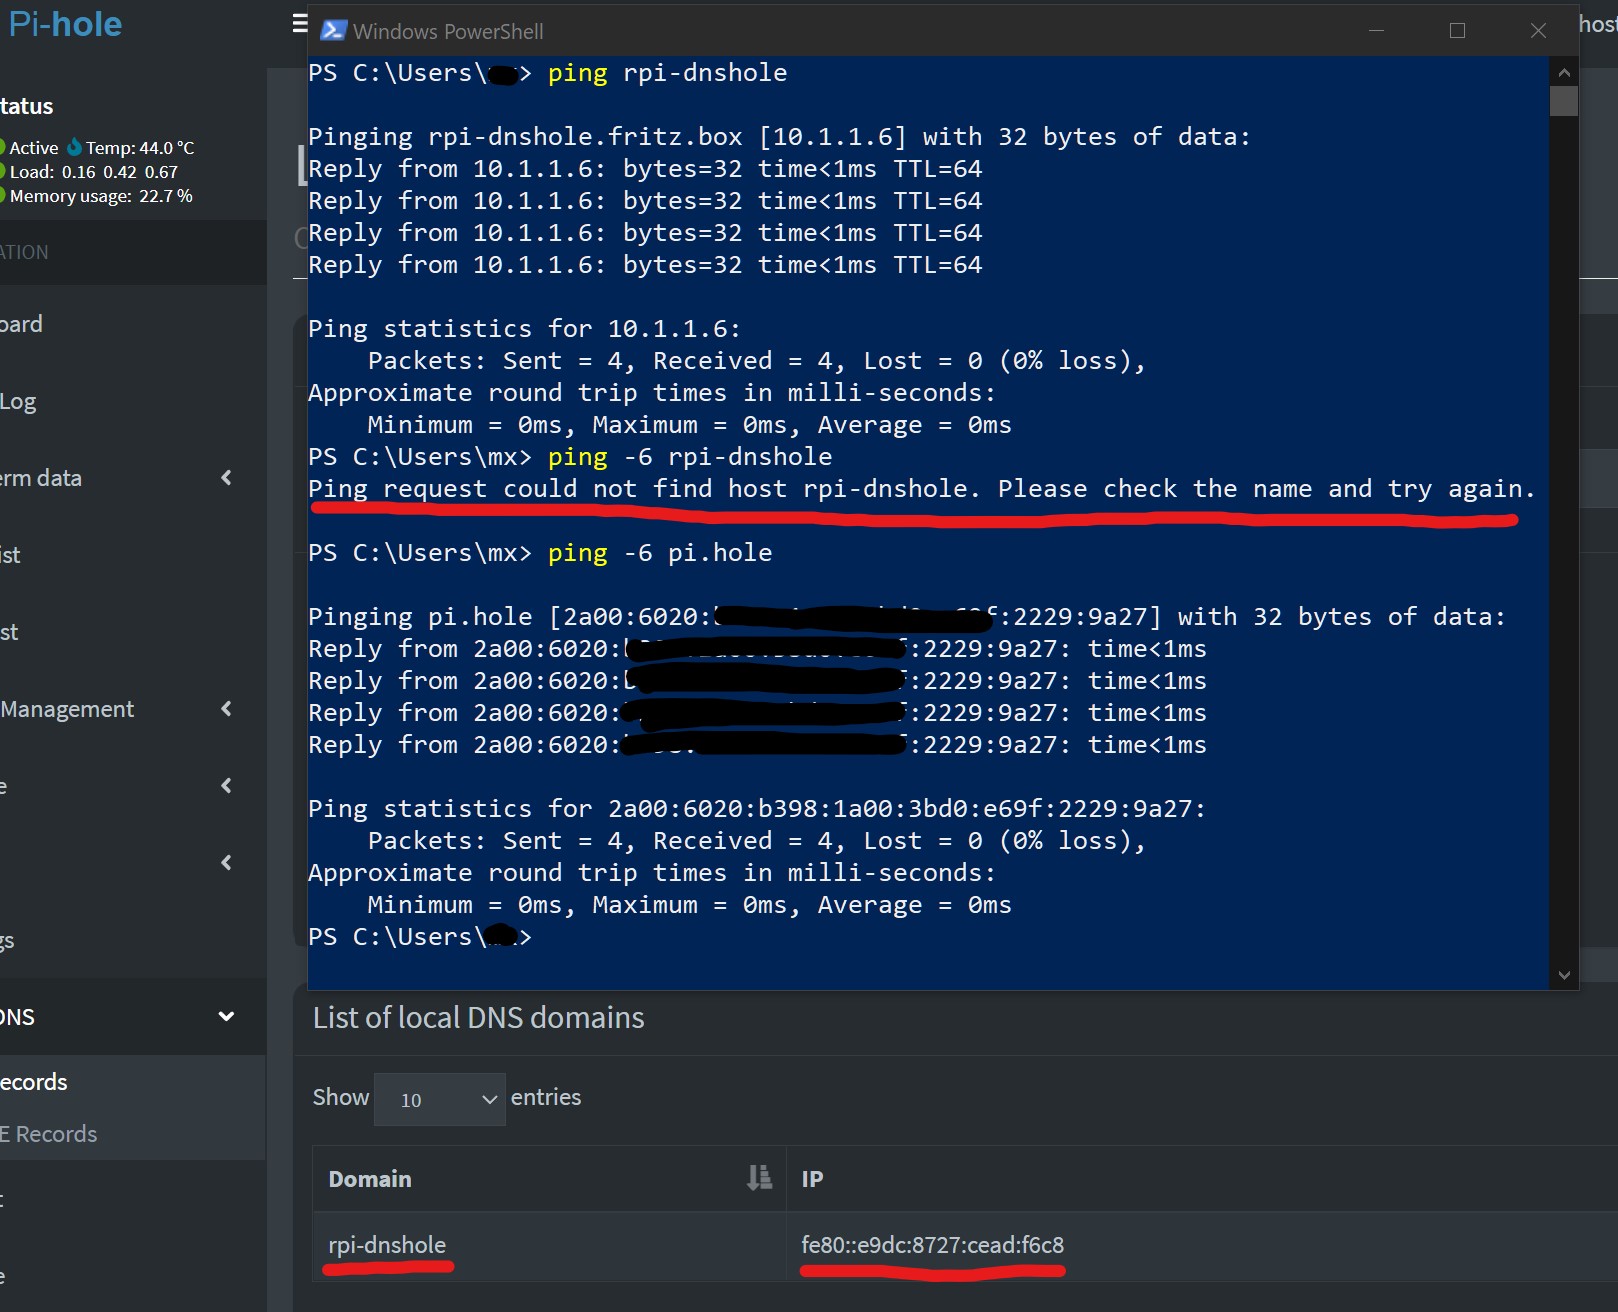Click the Pi-hole logo title
The width and height of the screenshot is (1618, 1312).
click(65, 24)
